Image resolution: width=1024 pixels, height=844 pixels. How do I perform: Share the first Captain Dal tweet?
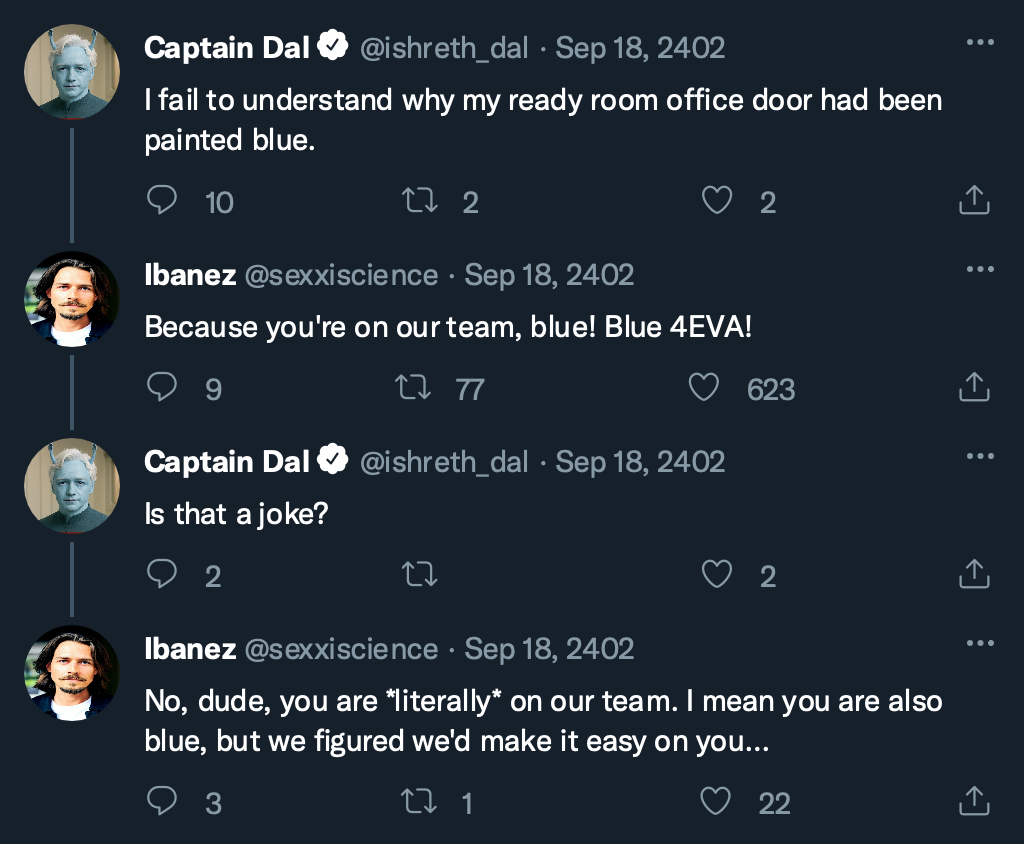(974, 201)
